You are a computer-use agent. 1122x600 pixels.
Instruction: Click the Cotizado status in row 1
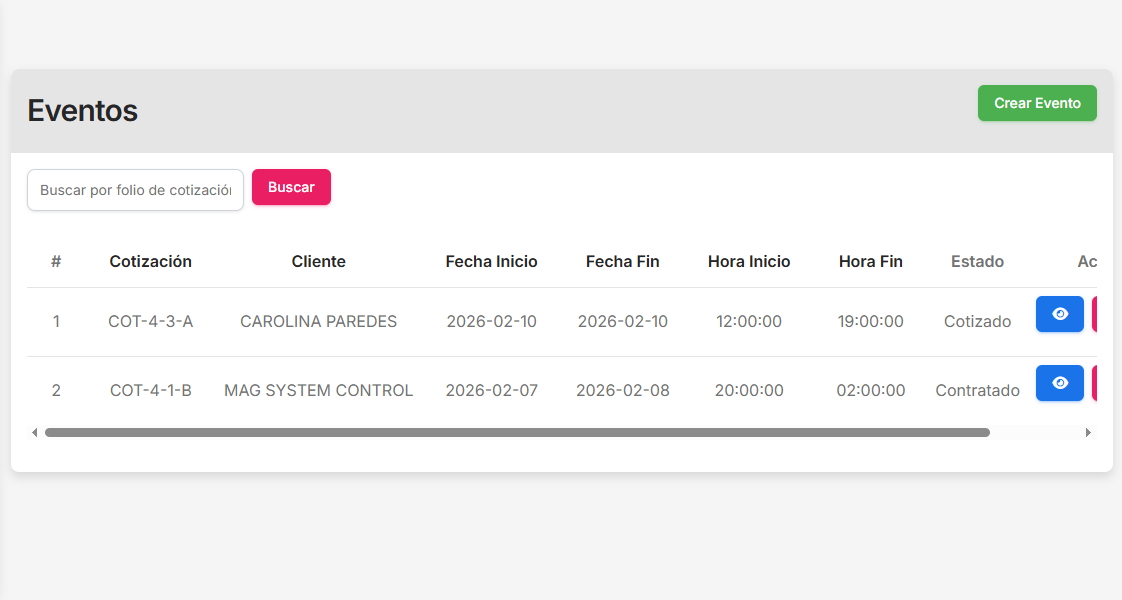[977, 322]
